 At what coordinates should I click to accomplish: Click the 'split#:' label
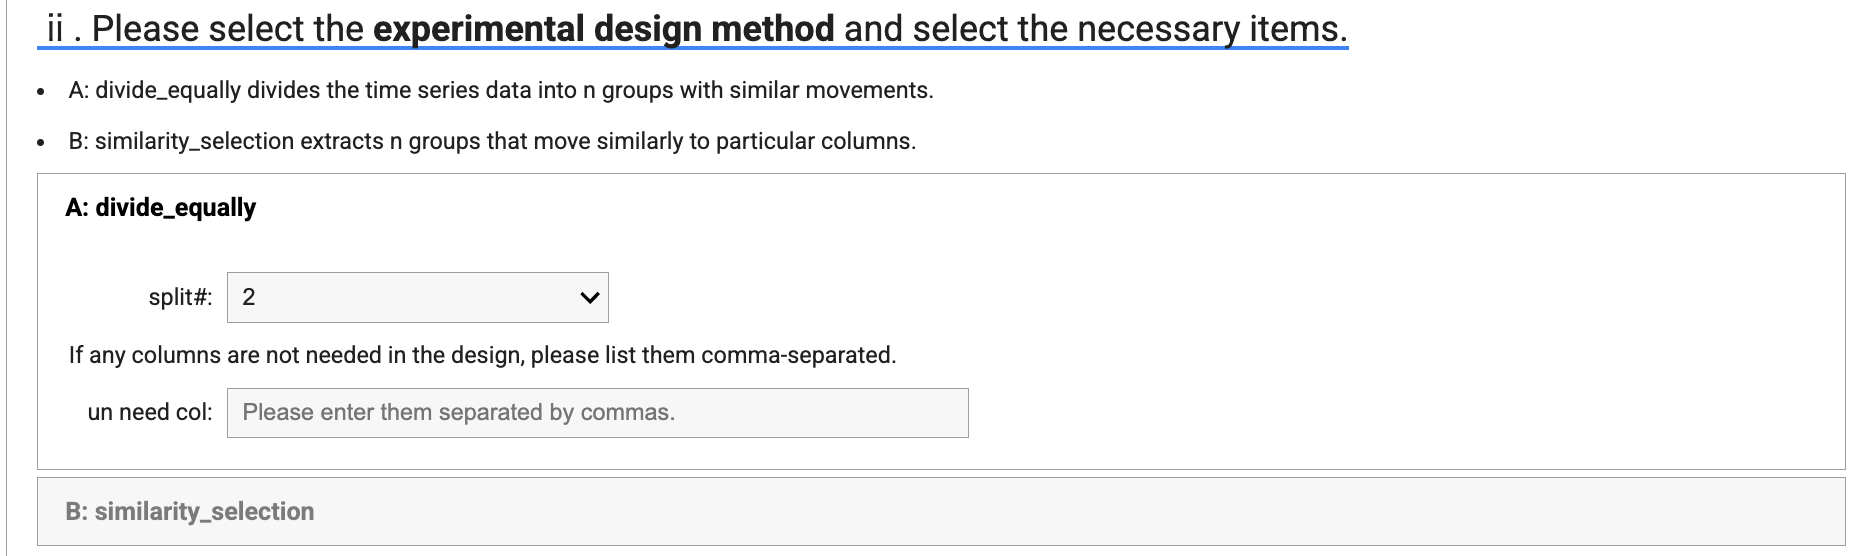click(180, 297)
